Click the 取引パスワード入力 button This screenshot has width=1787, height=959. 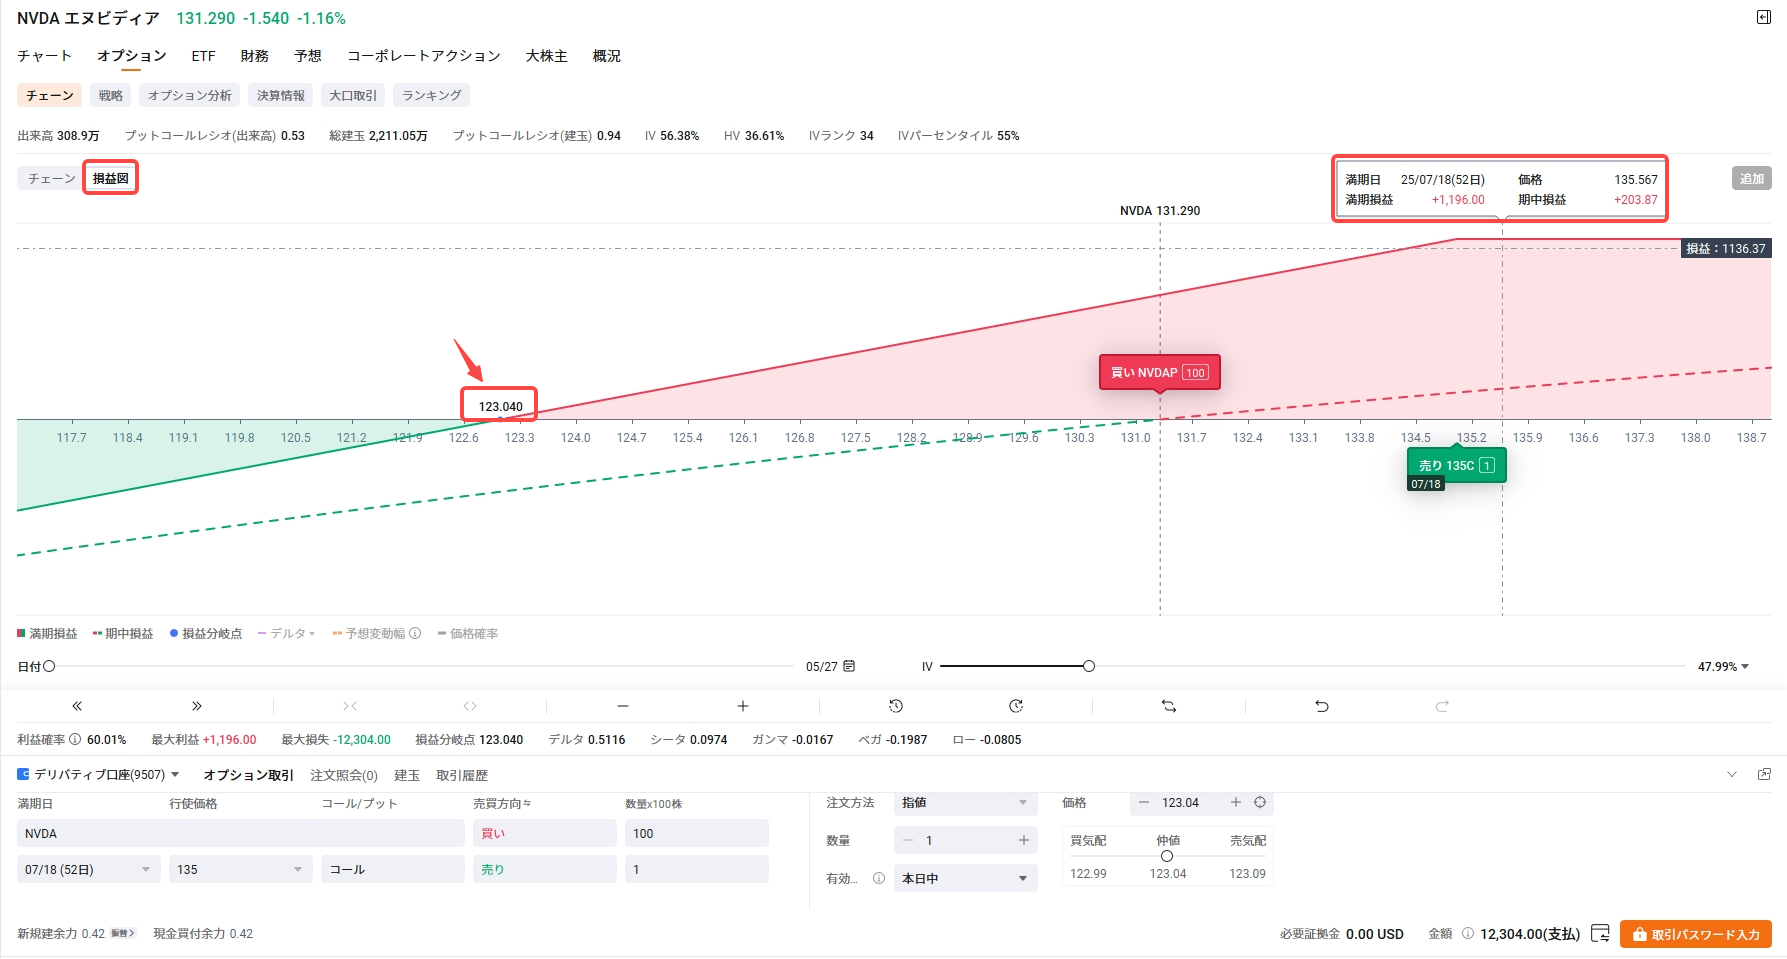1695,934
